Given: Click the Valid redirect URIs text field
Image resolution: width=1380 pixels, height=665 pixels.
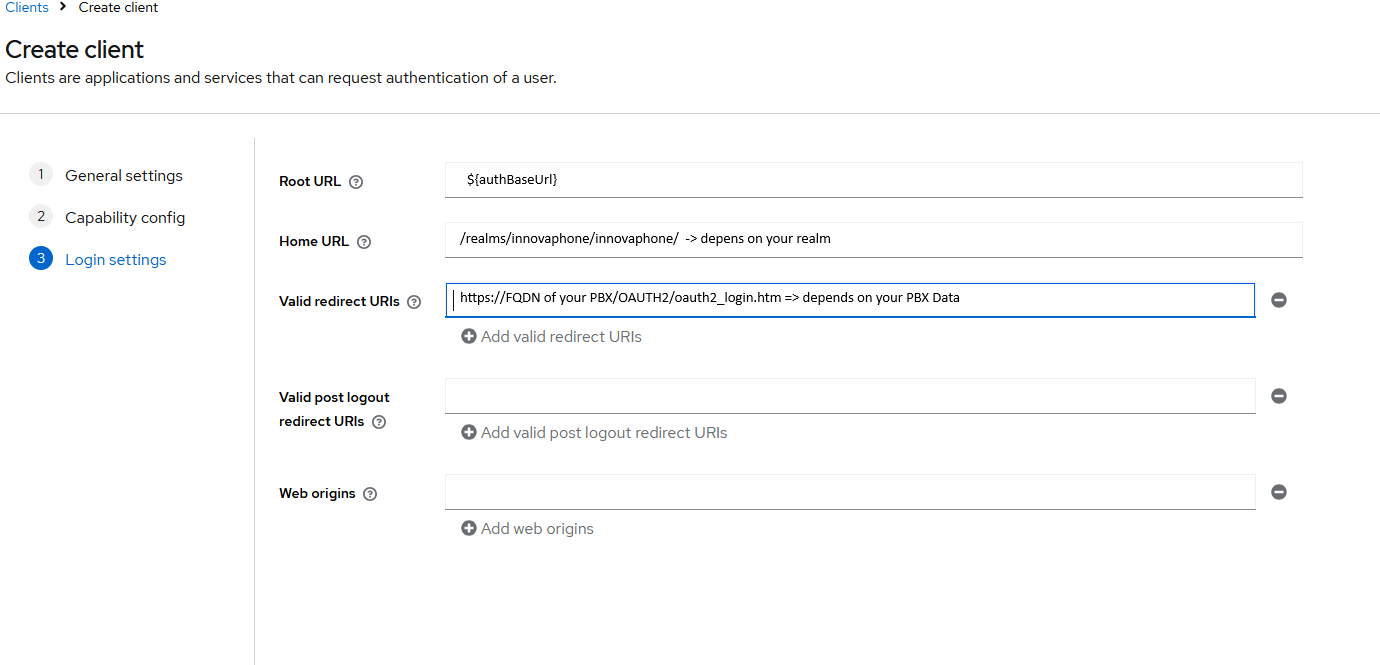Looking at the screenshot, I should [x=850, y=300].
